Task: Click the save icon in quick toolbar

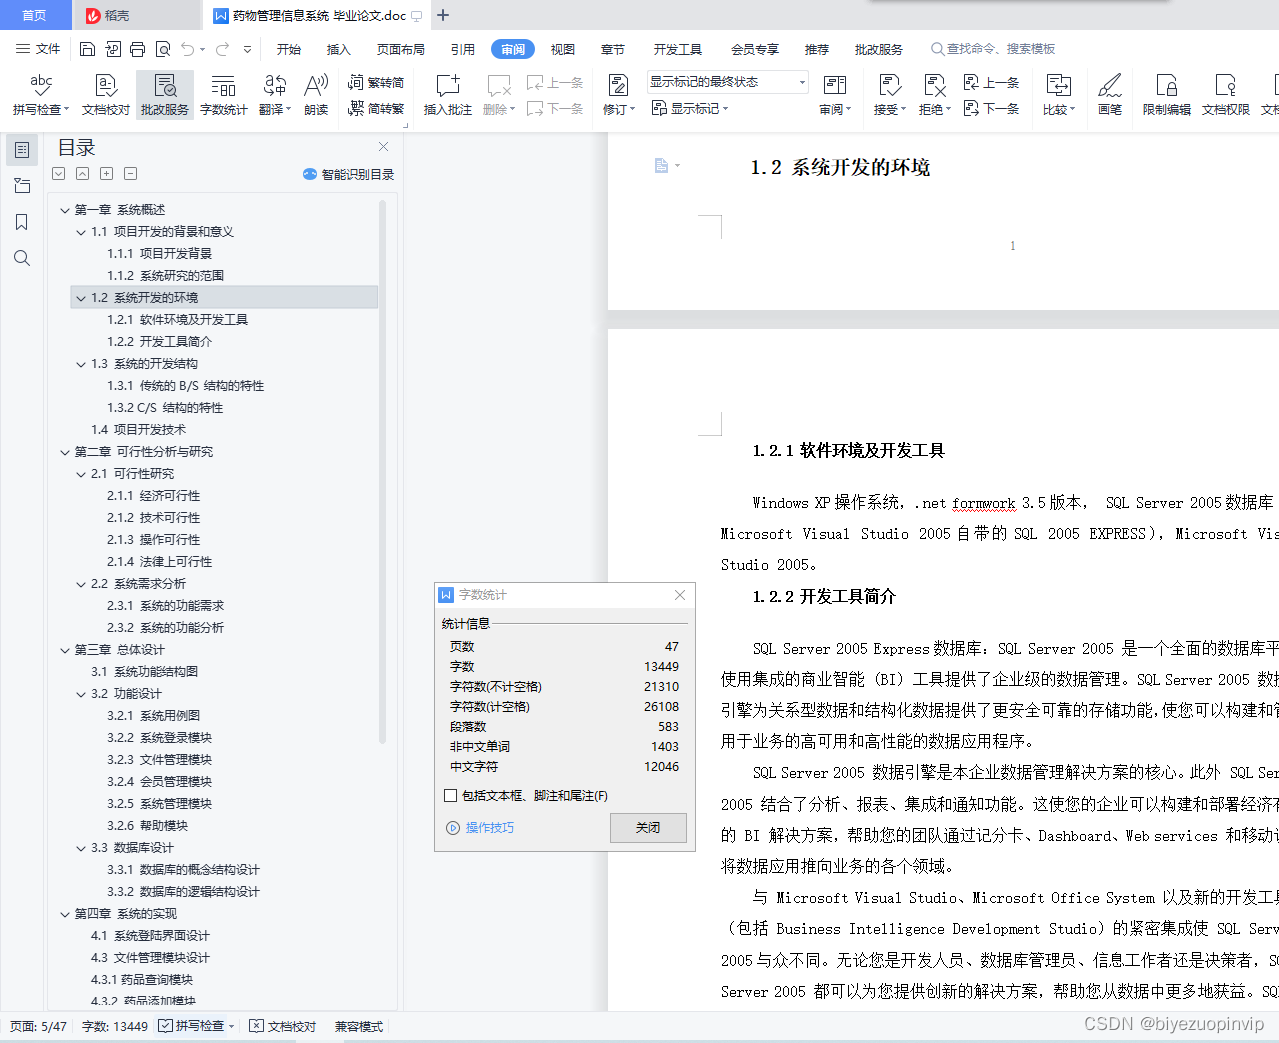Action: [x=87, y=49]
